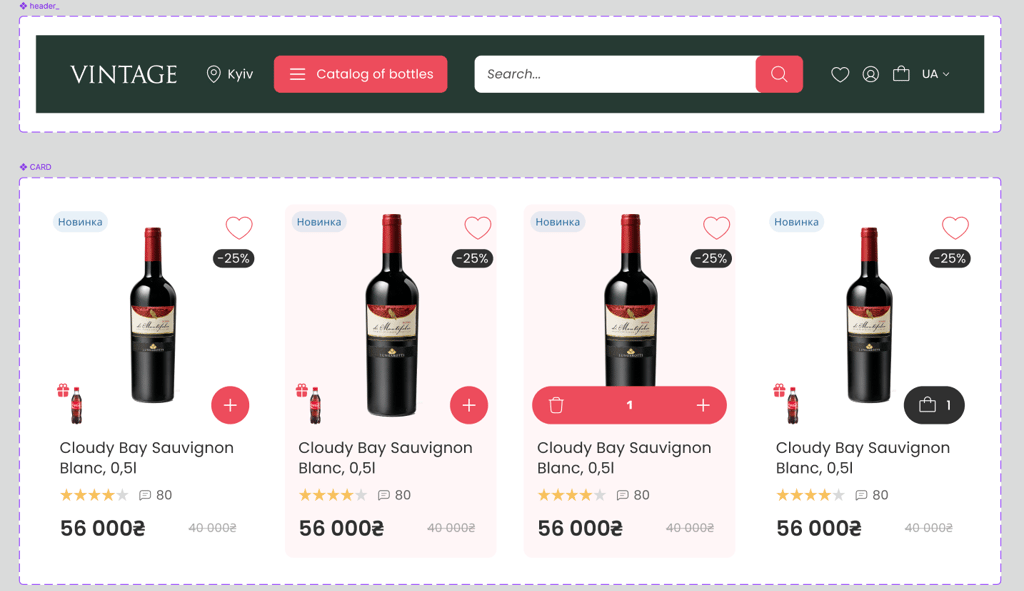Toggle favorite heart on first card
The height and width of the screenshot is (591, 1024).
[x=239, y=228]
